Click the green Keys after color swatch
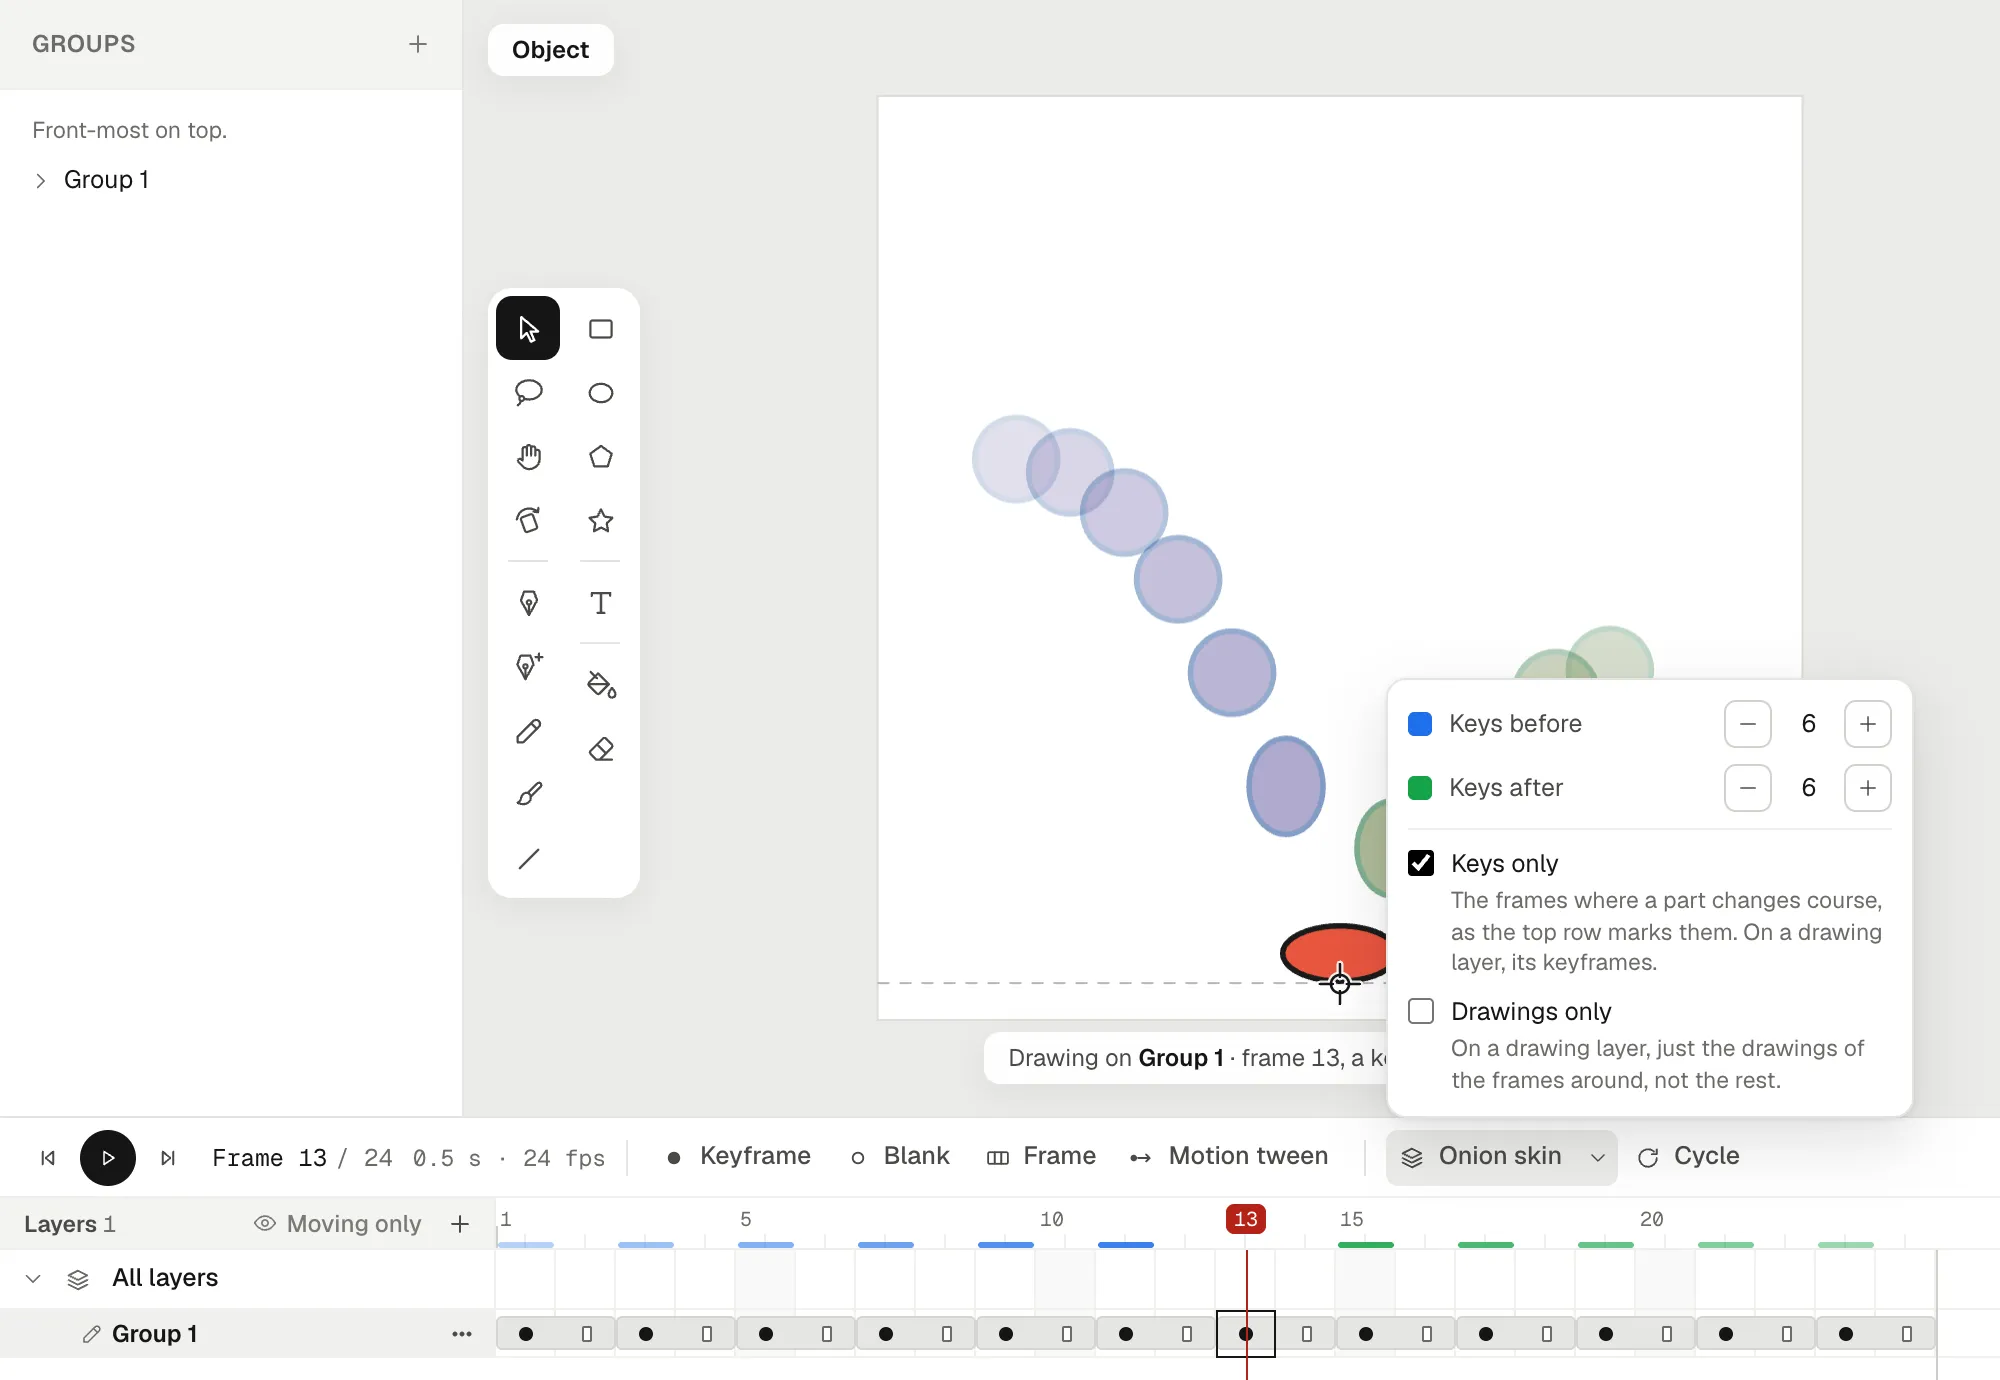The image size is (2000, 1380). click(x=1420, y=788)
